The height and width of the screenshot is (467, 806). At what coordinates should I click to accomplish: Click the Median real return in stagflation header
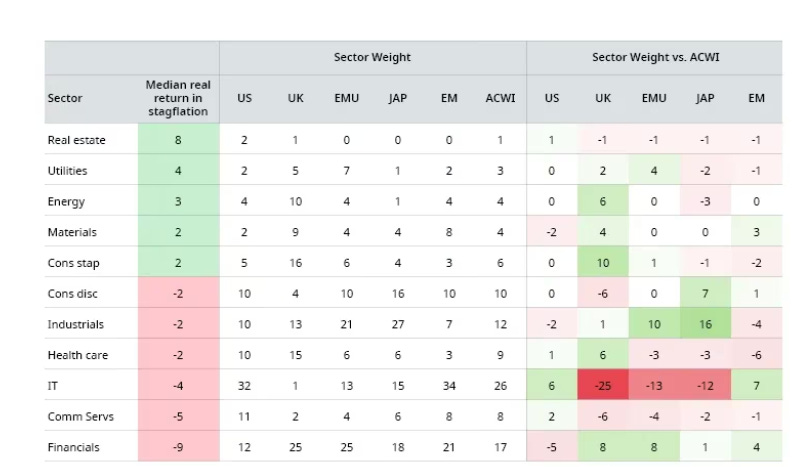pyautogui.click(x=178, y=98)
